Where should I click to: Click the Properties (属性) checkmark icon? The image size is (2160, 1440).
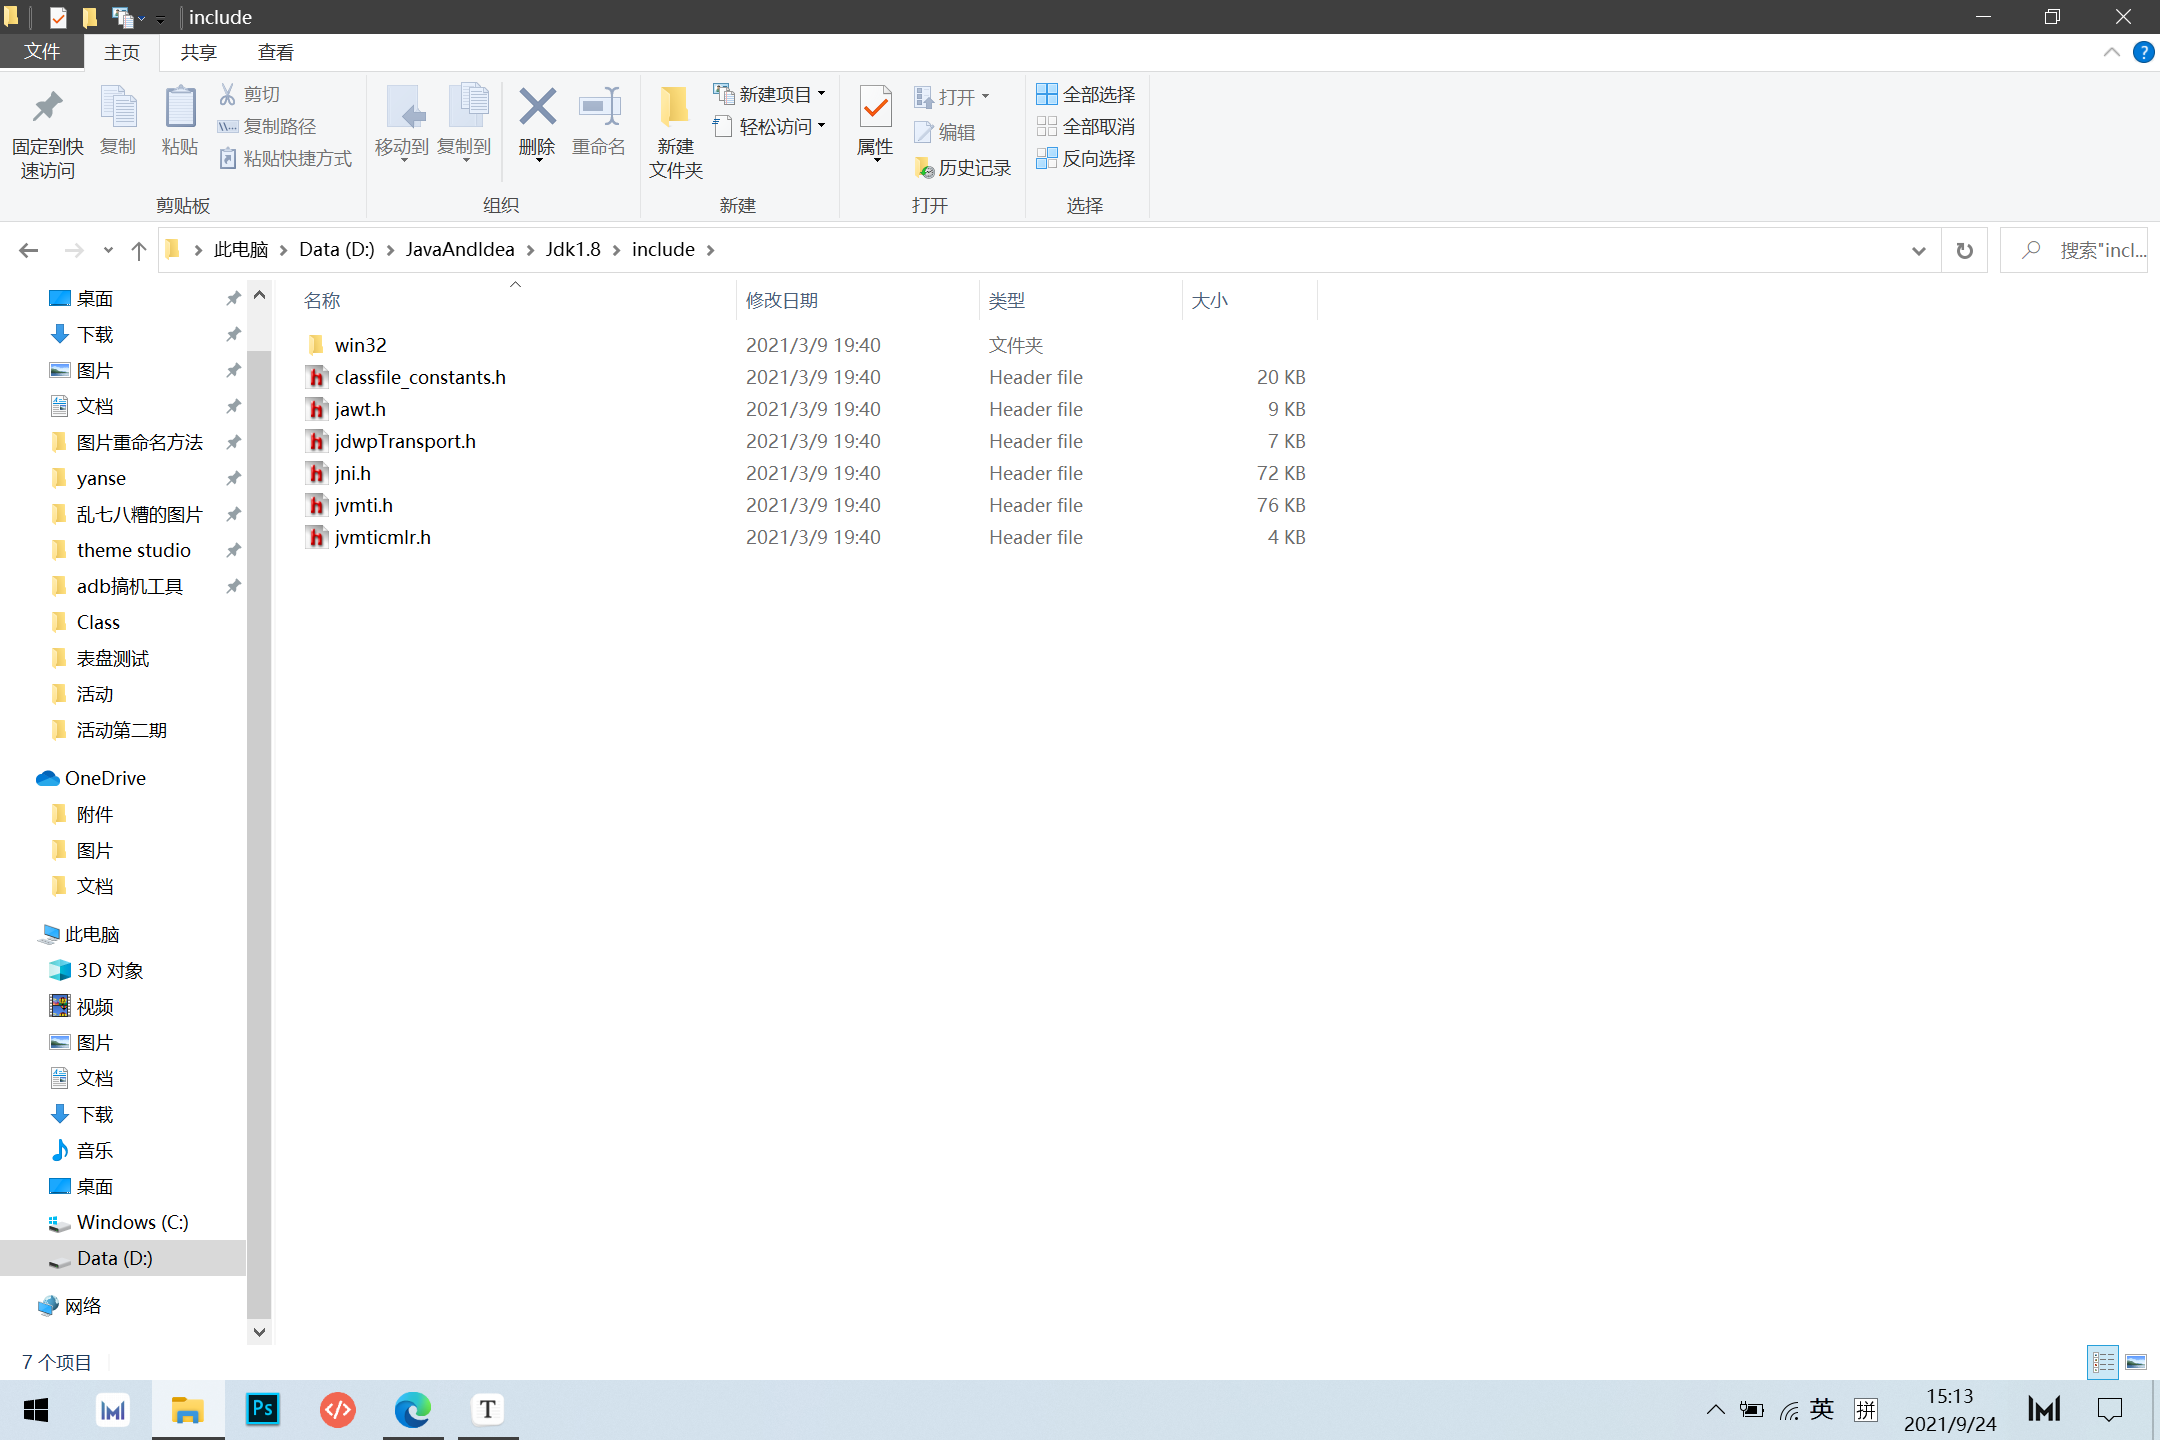tap(875, 108)
